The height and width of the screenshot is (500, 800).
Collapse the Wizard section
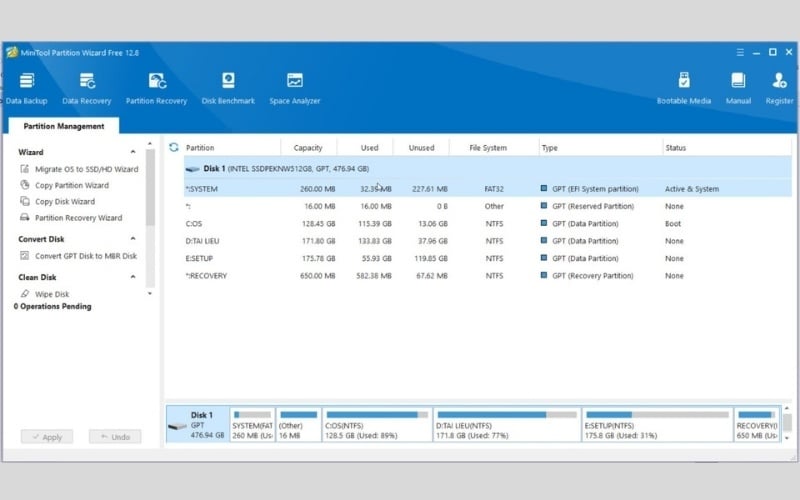[x=134, y=153]
